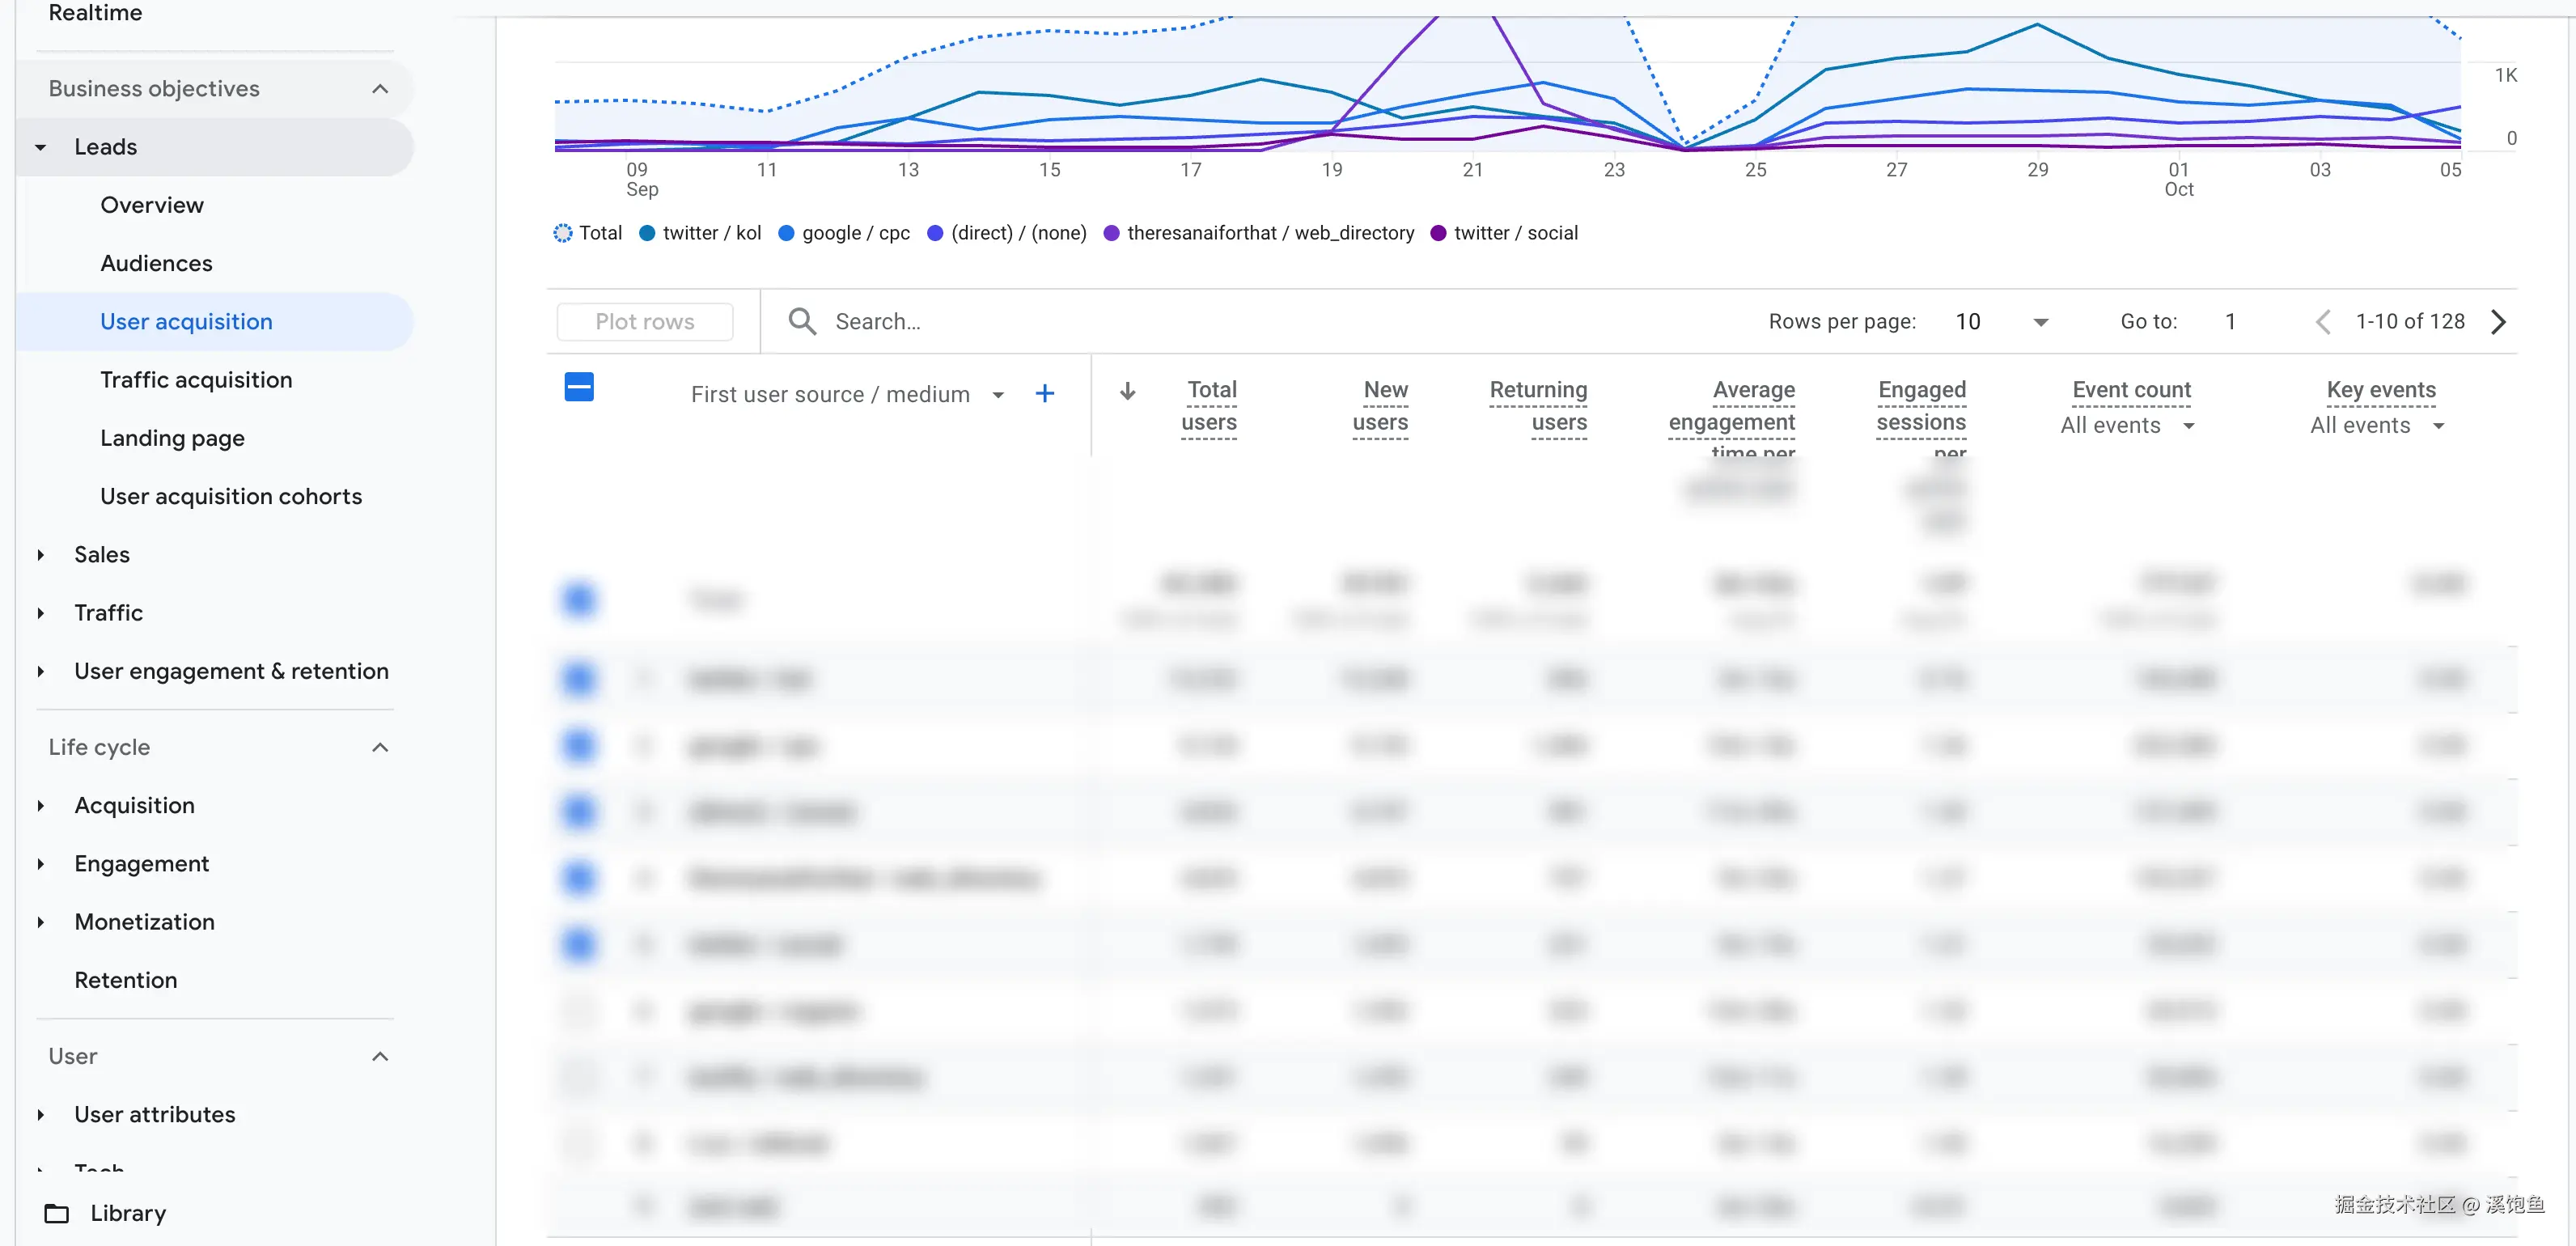Uncheck the first blurred data row checkbox
The width and height of the screenshot is (2576, 1246).
click(579, 679)
